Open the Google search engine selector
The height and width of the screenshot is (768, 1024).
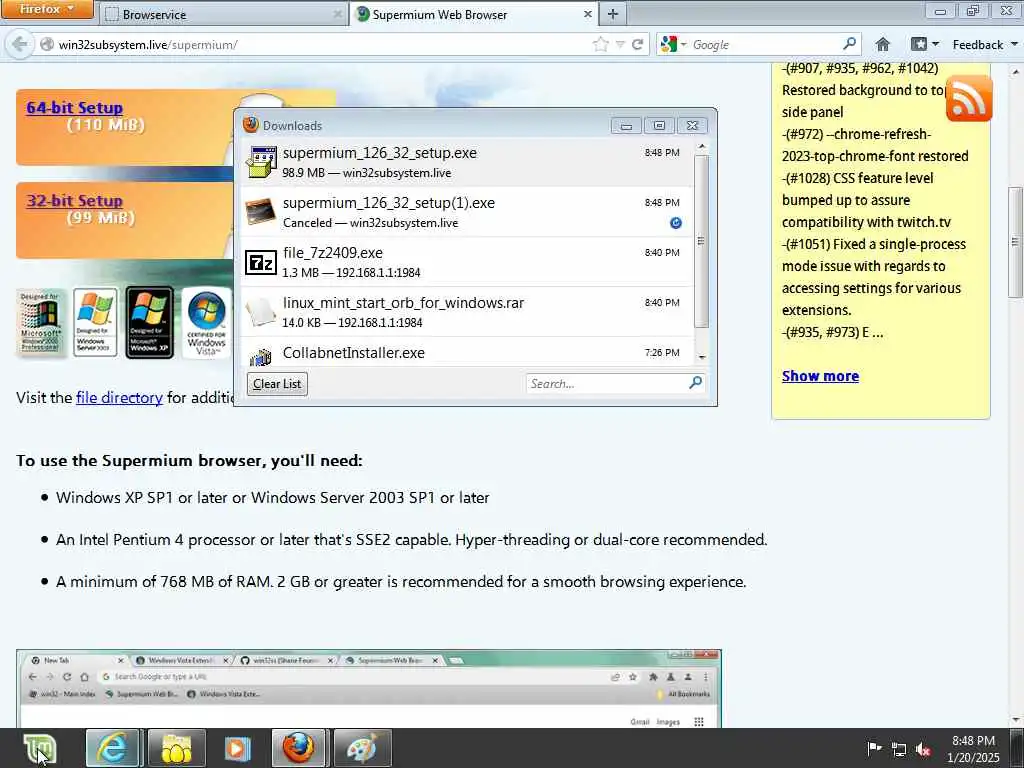click(673, 44)
